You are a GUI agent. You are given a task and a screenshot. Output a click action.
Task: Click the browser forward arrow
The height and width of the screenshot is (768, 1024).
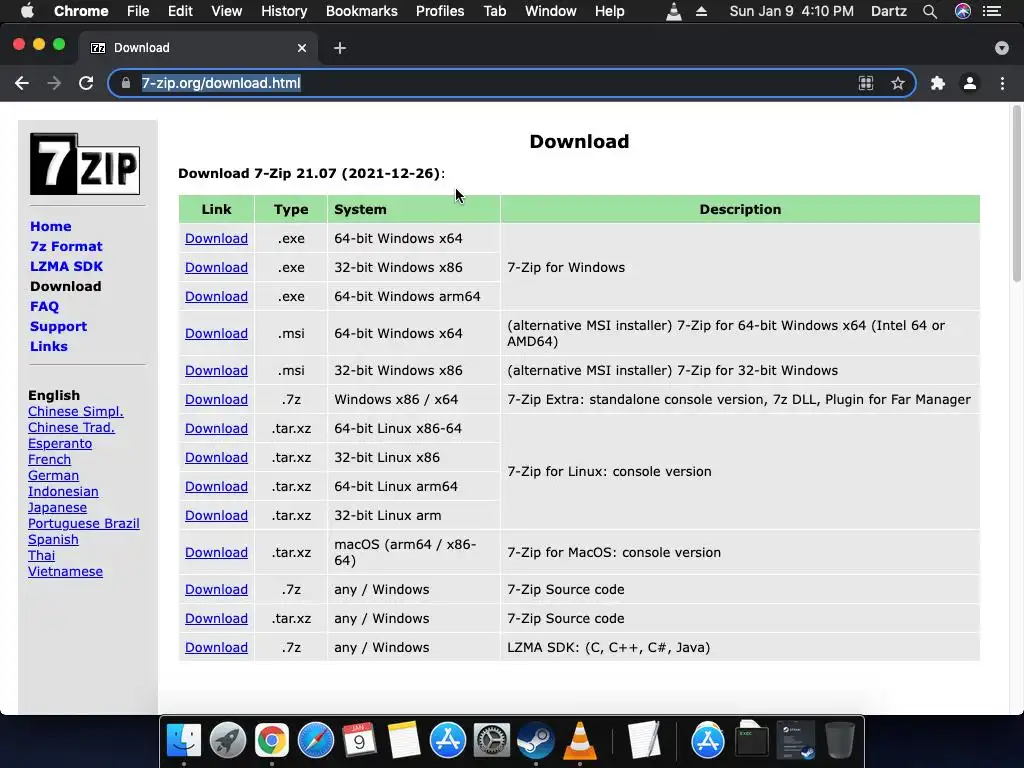[x=54, y=83]
